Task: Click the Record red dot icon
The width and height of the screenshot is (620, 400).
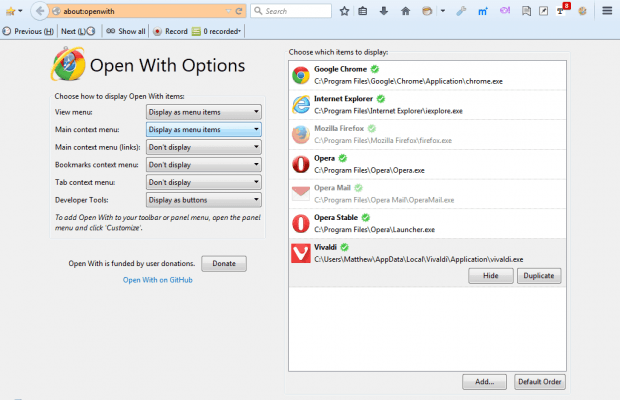Action: (x=157, y=31)
